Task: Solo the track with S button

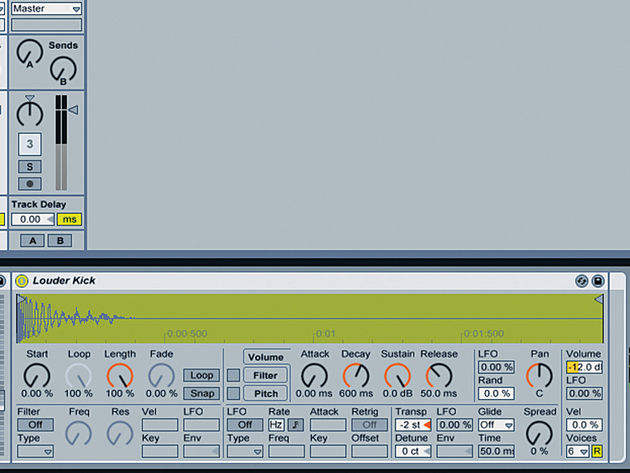Action: [30, 167]
